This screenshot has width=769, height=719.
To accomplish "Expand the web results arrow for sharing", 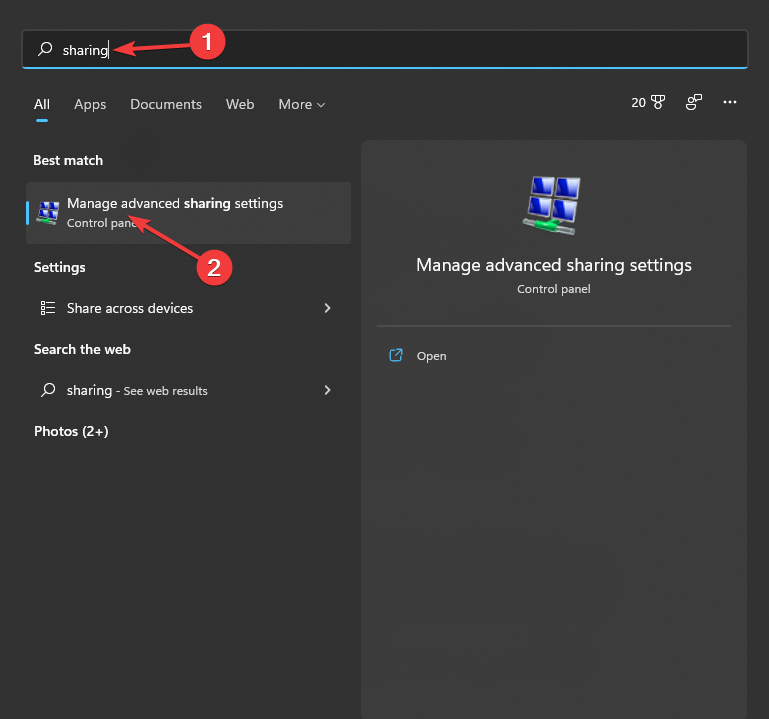I will 327,390.
